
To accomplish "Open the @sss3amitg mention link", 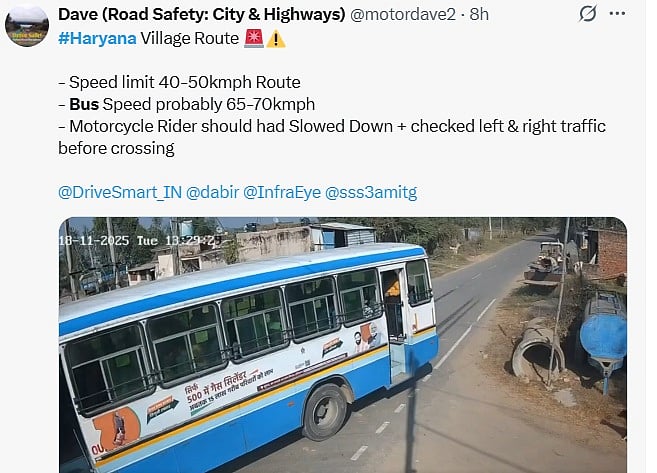I will (x=371, y=193).
